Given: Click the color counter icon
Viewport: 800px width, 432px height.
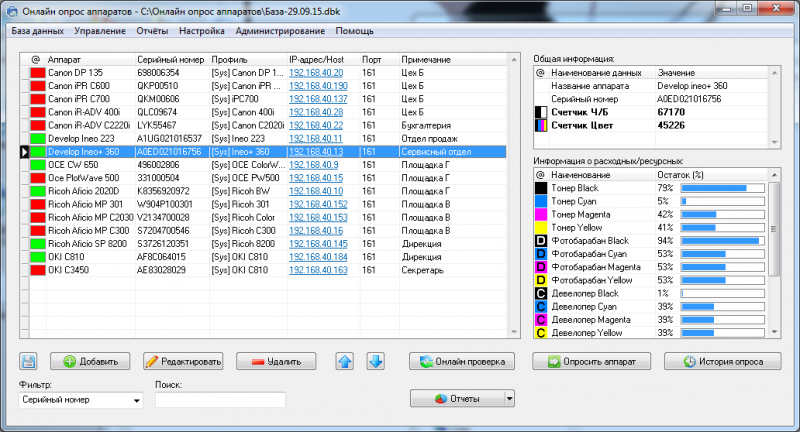Looking at the screenshot, I should coord(541,125).
